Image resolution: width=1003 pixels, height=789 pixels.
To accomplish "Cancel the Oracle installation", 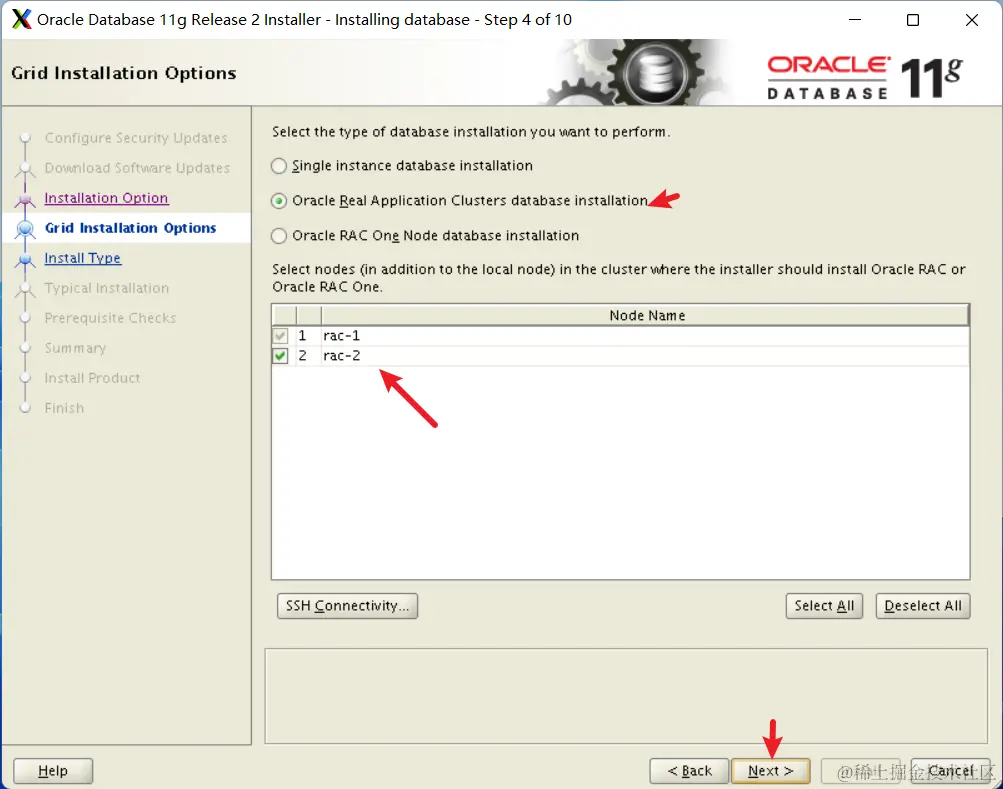I will tap(950, 771).
